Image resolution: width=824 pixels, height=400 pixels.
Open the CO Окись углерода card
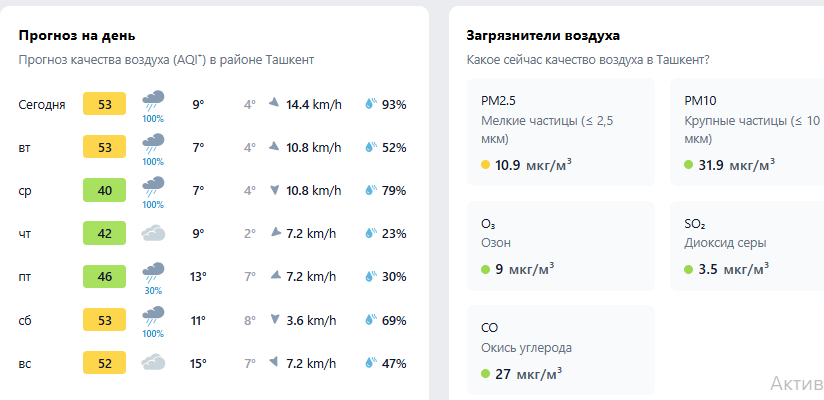coord(560,349)
